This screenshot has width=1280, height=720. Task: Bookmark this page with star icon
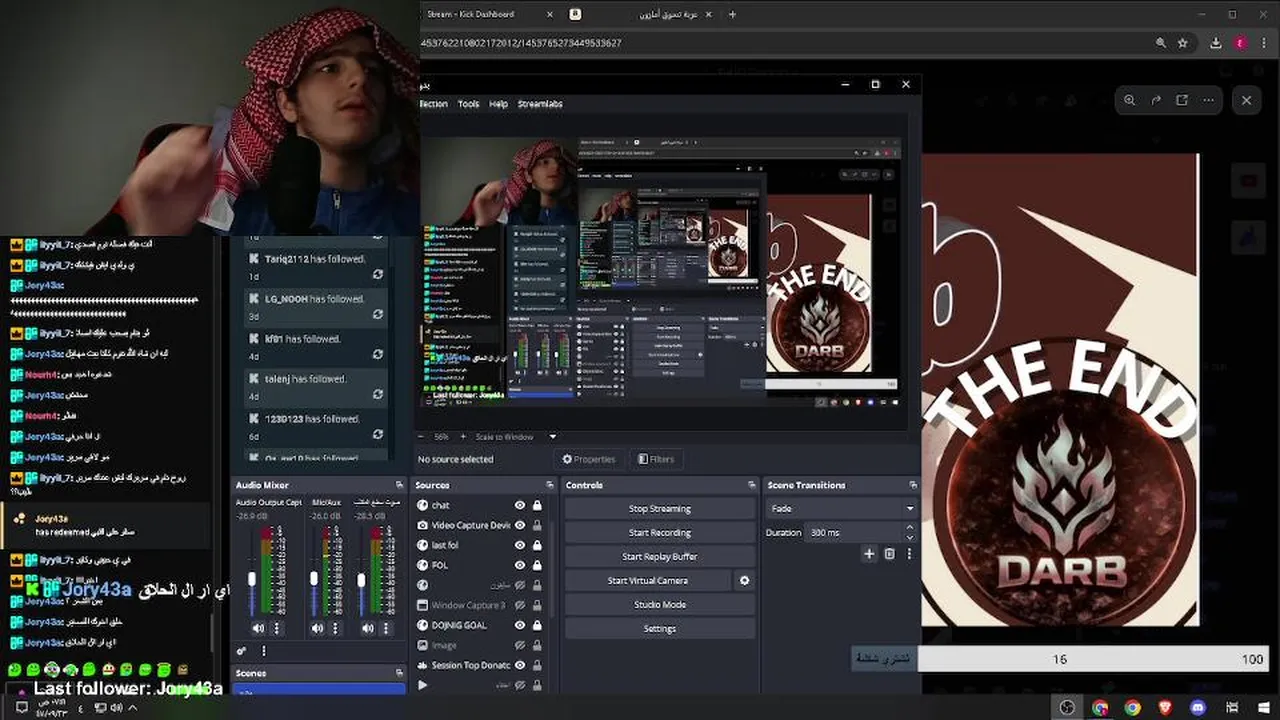coord(1183,43)
